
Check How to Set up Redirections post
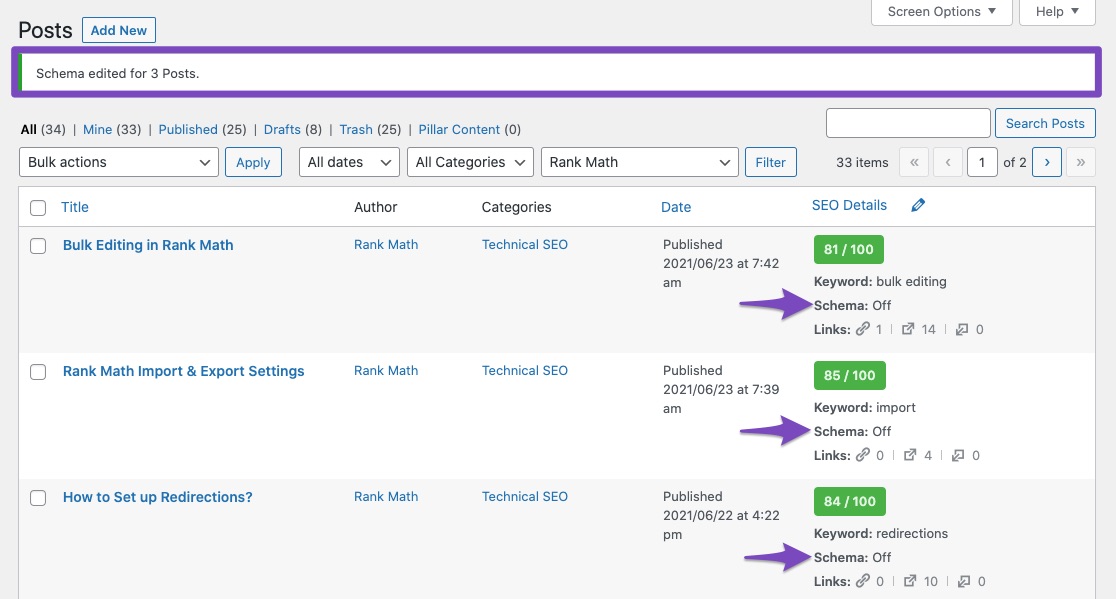coord(38,498)
